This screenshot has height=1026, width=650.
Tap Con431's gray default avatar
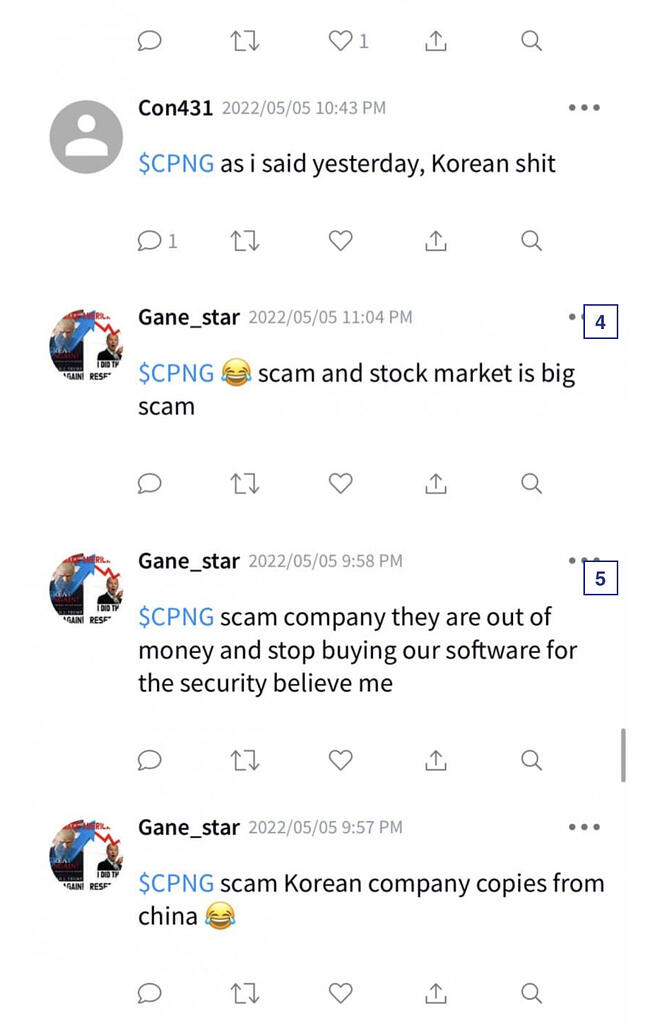point(86,137)
